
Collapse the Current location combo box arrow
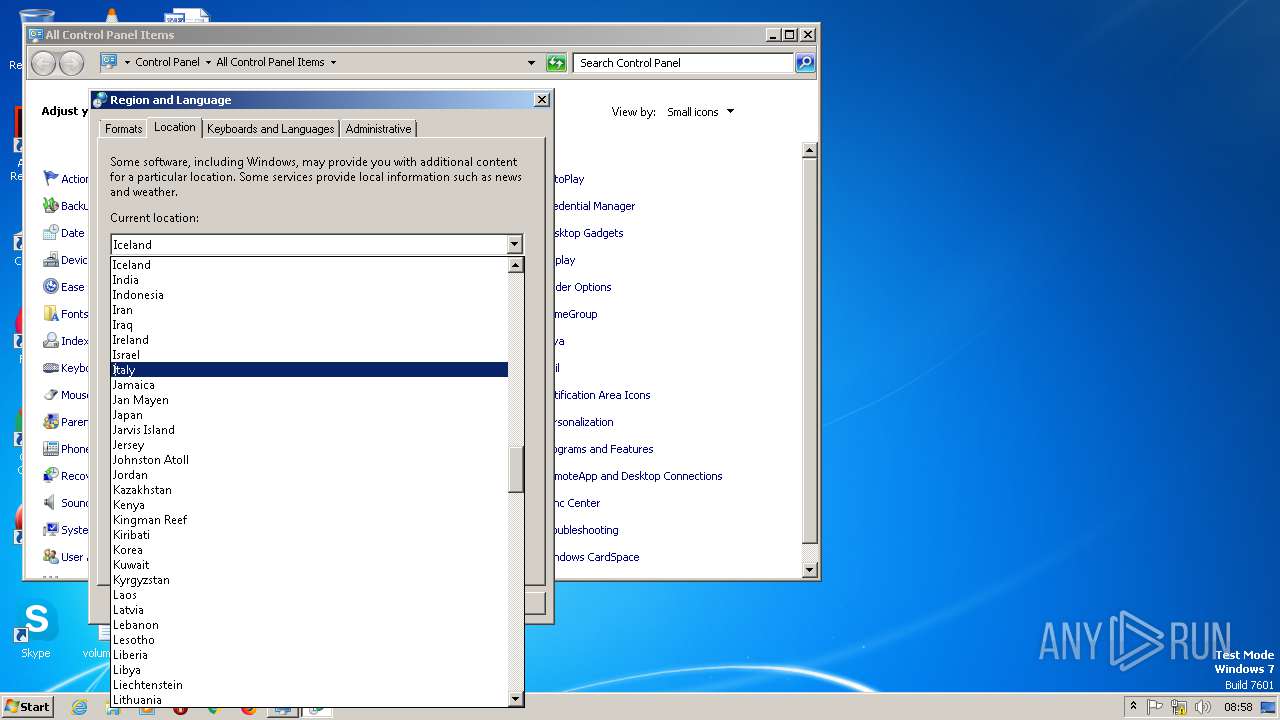[x=514, y=244]
